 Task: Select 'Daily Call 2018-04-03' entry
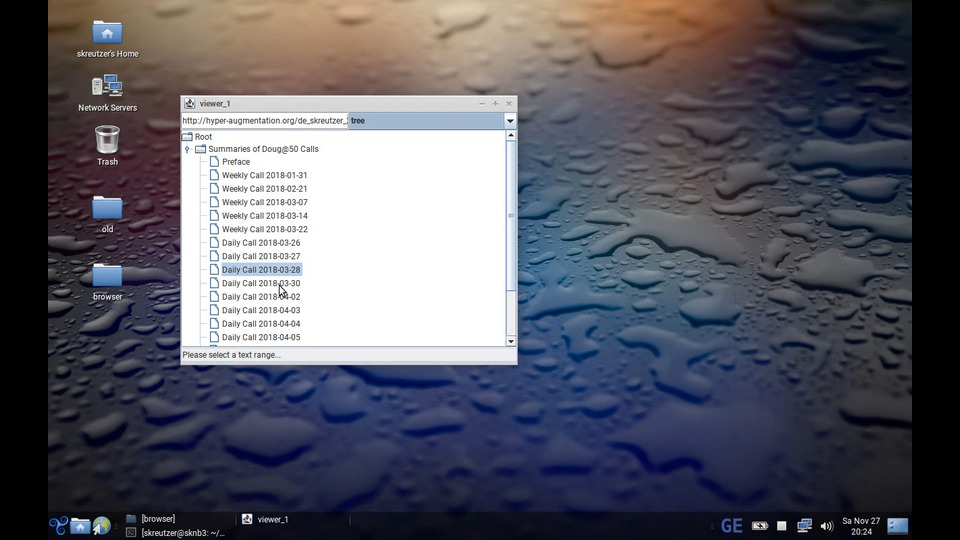261,310
